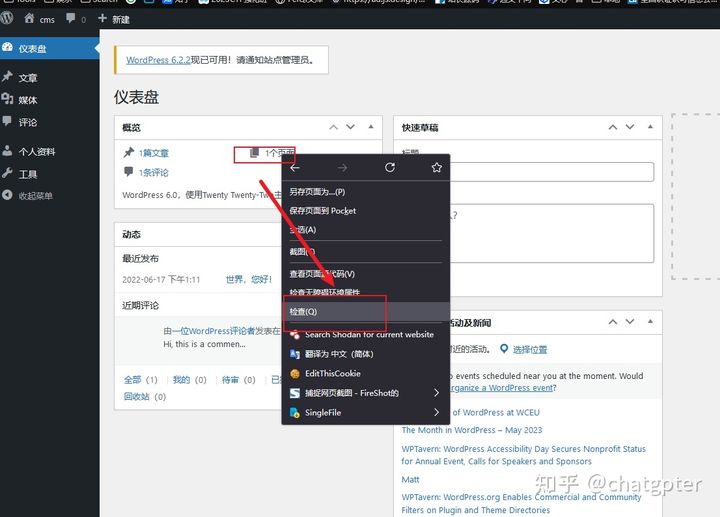Viewport: 720px width, 517px height.
Task: Filter comments by 待审 (0)
Action: click(x=239, y=380)
